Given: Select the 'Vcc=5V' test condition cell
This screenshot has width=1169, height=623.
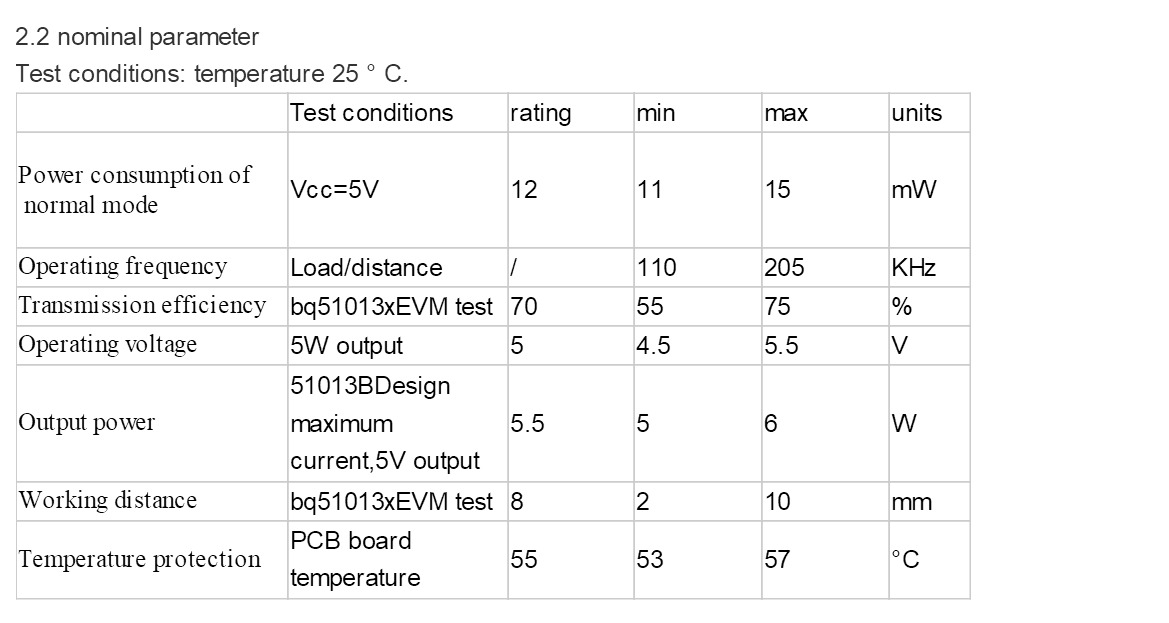Looking at the screenshot, I should pos(397,190).
